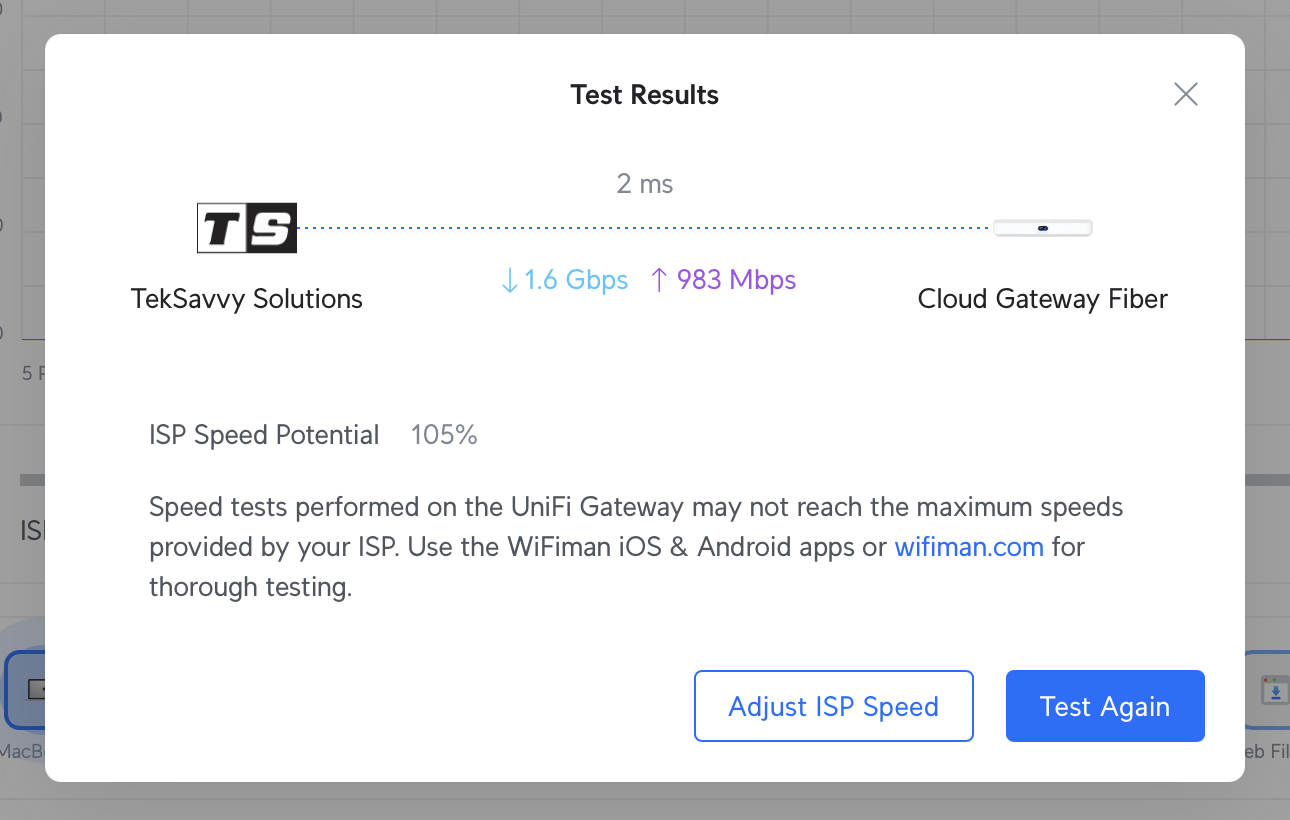Image resolution: width=1290 pixels, height=820 pixels.
Task: Click the web download icon at bottom right
Action: [1274, 690]
